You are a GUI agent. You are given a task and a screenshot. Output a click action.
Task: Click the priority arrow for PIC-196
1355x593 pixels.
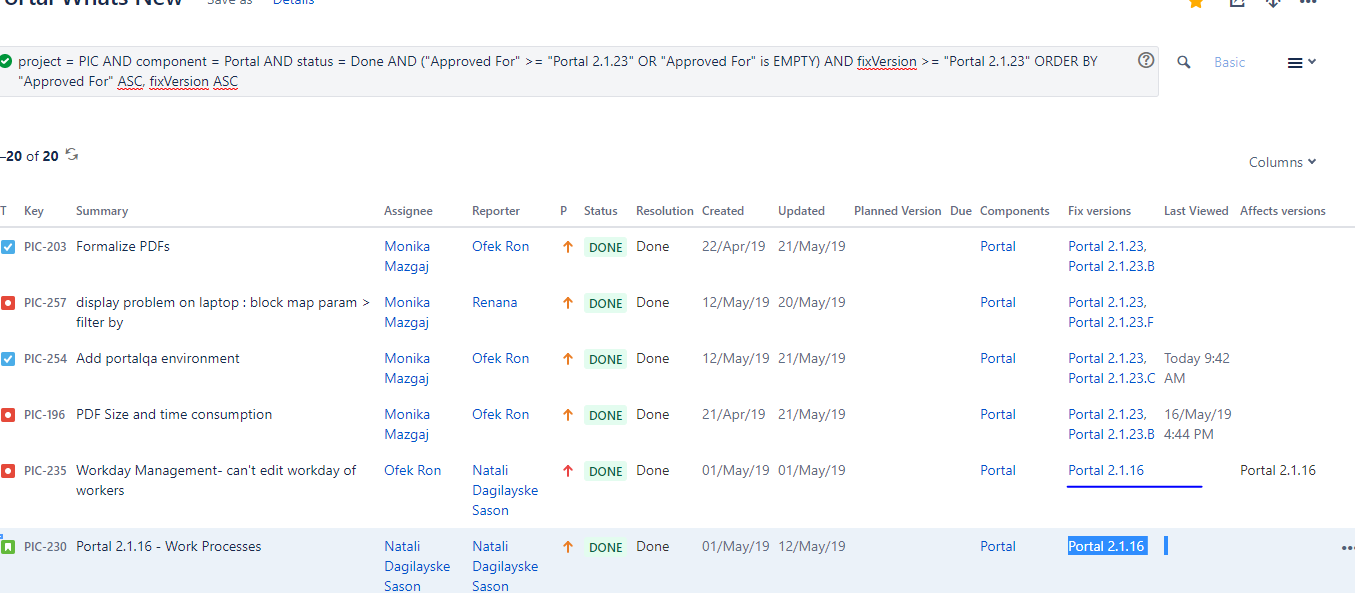coord(568,415)
